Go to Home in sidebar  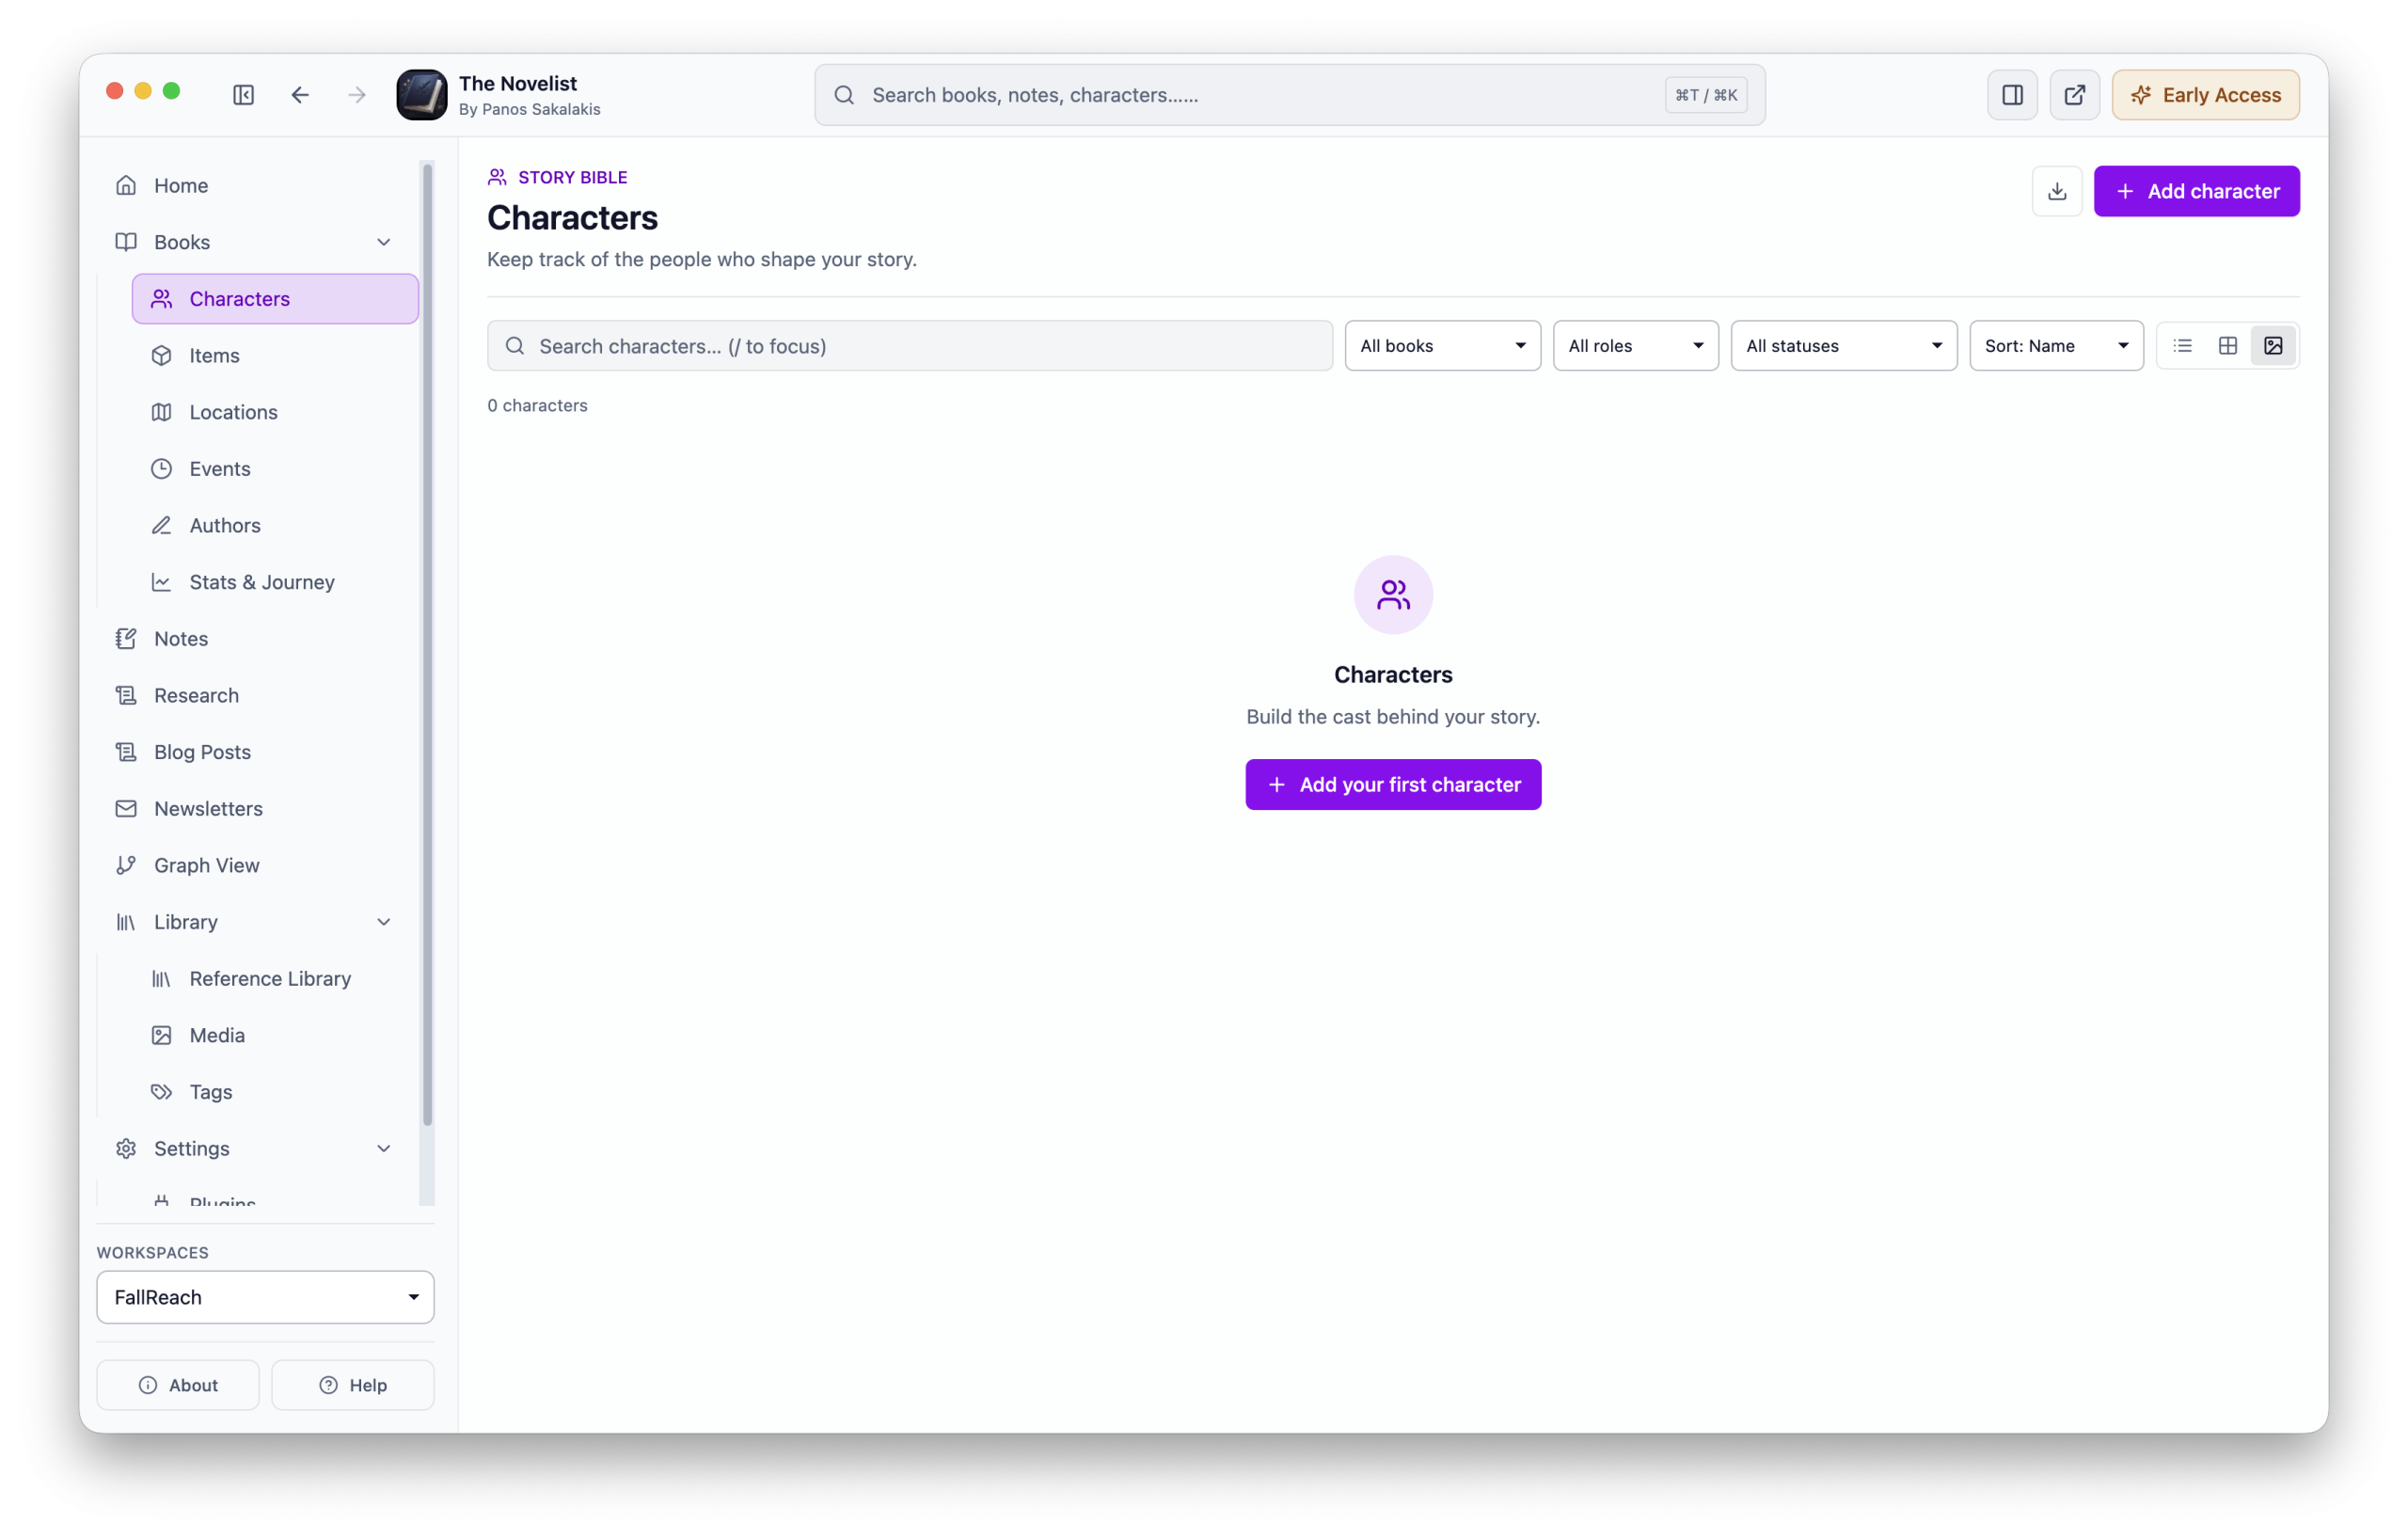(x=257, y=185)
